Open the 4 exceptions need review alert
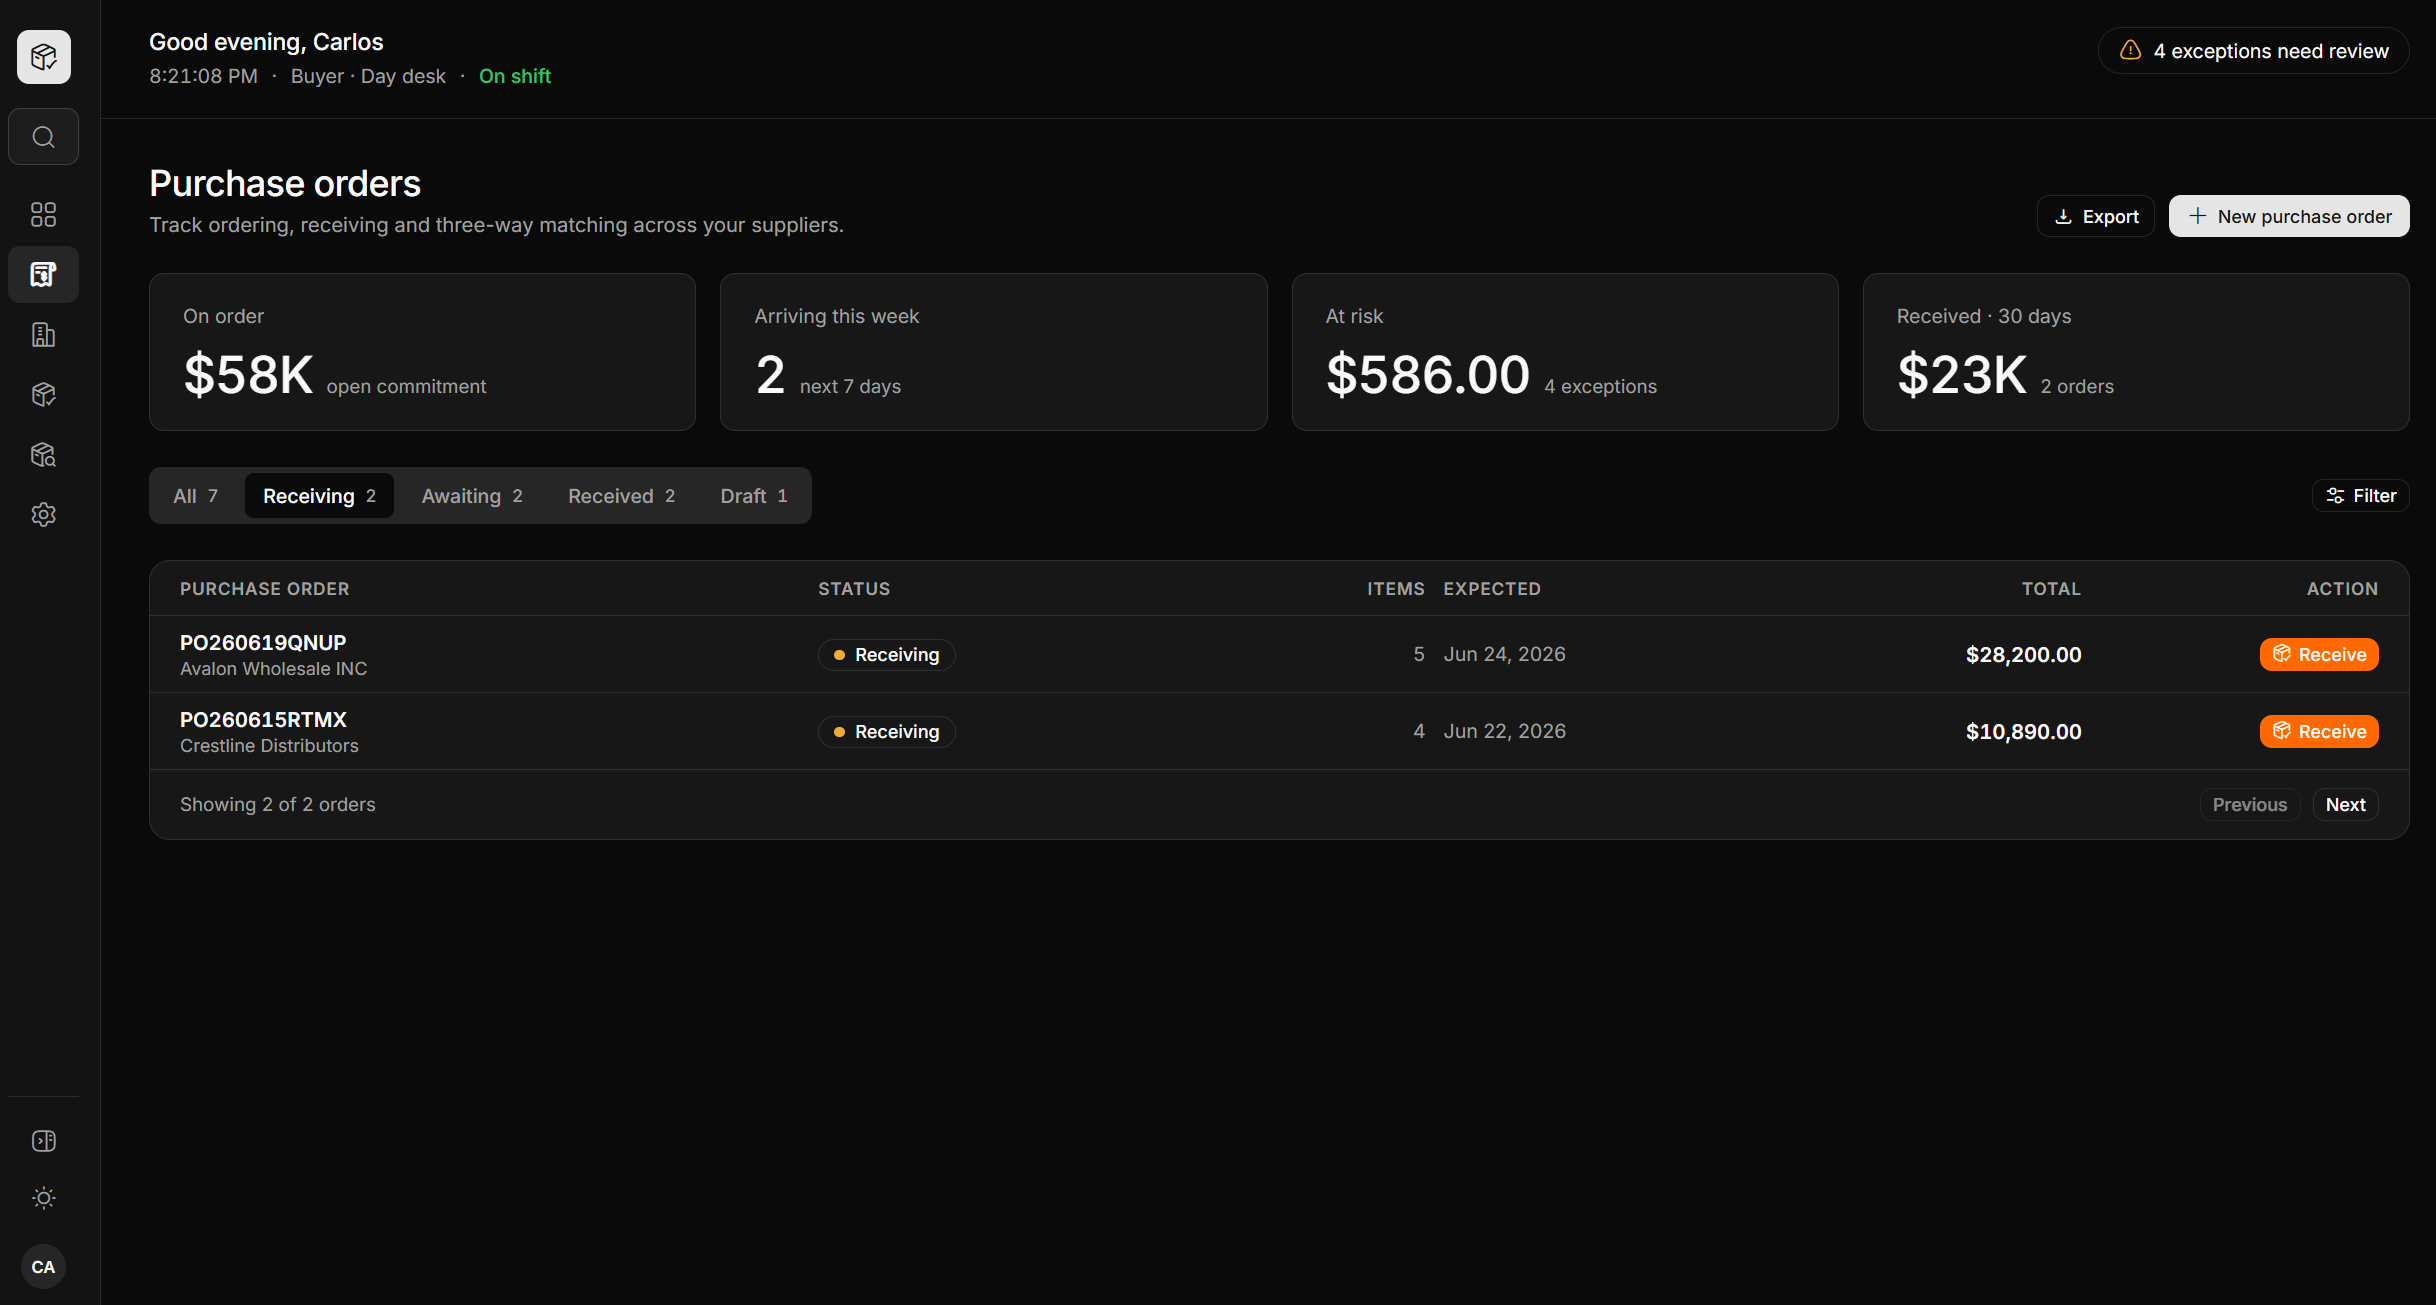Image resolution: width=2436 pixels, height=1305 pixels. coord(2254,50)
